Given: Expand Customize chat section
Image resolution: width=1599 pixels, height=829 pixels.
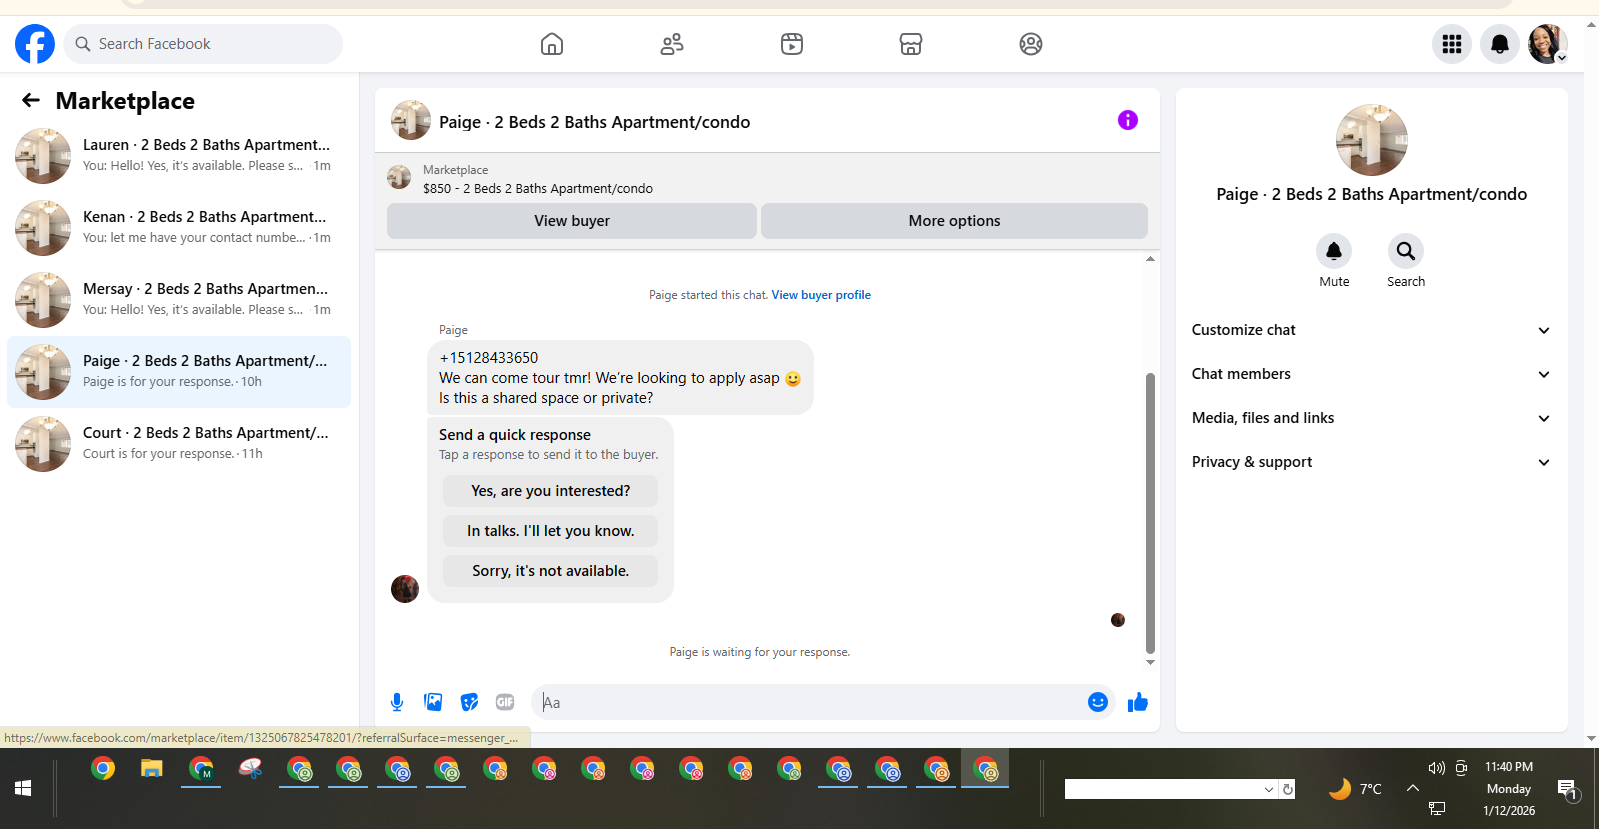Looking at the screenshot, I should click(x=1371, y=330).
